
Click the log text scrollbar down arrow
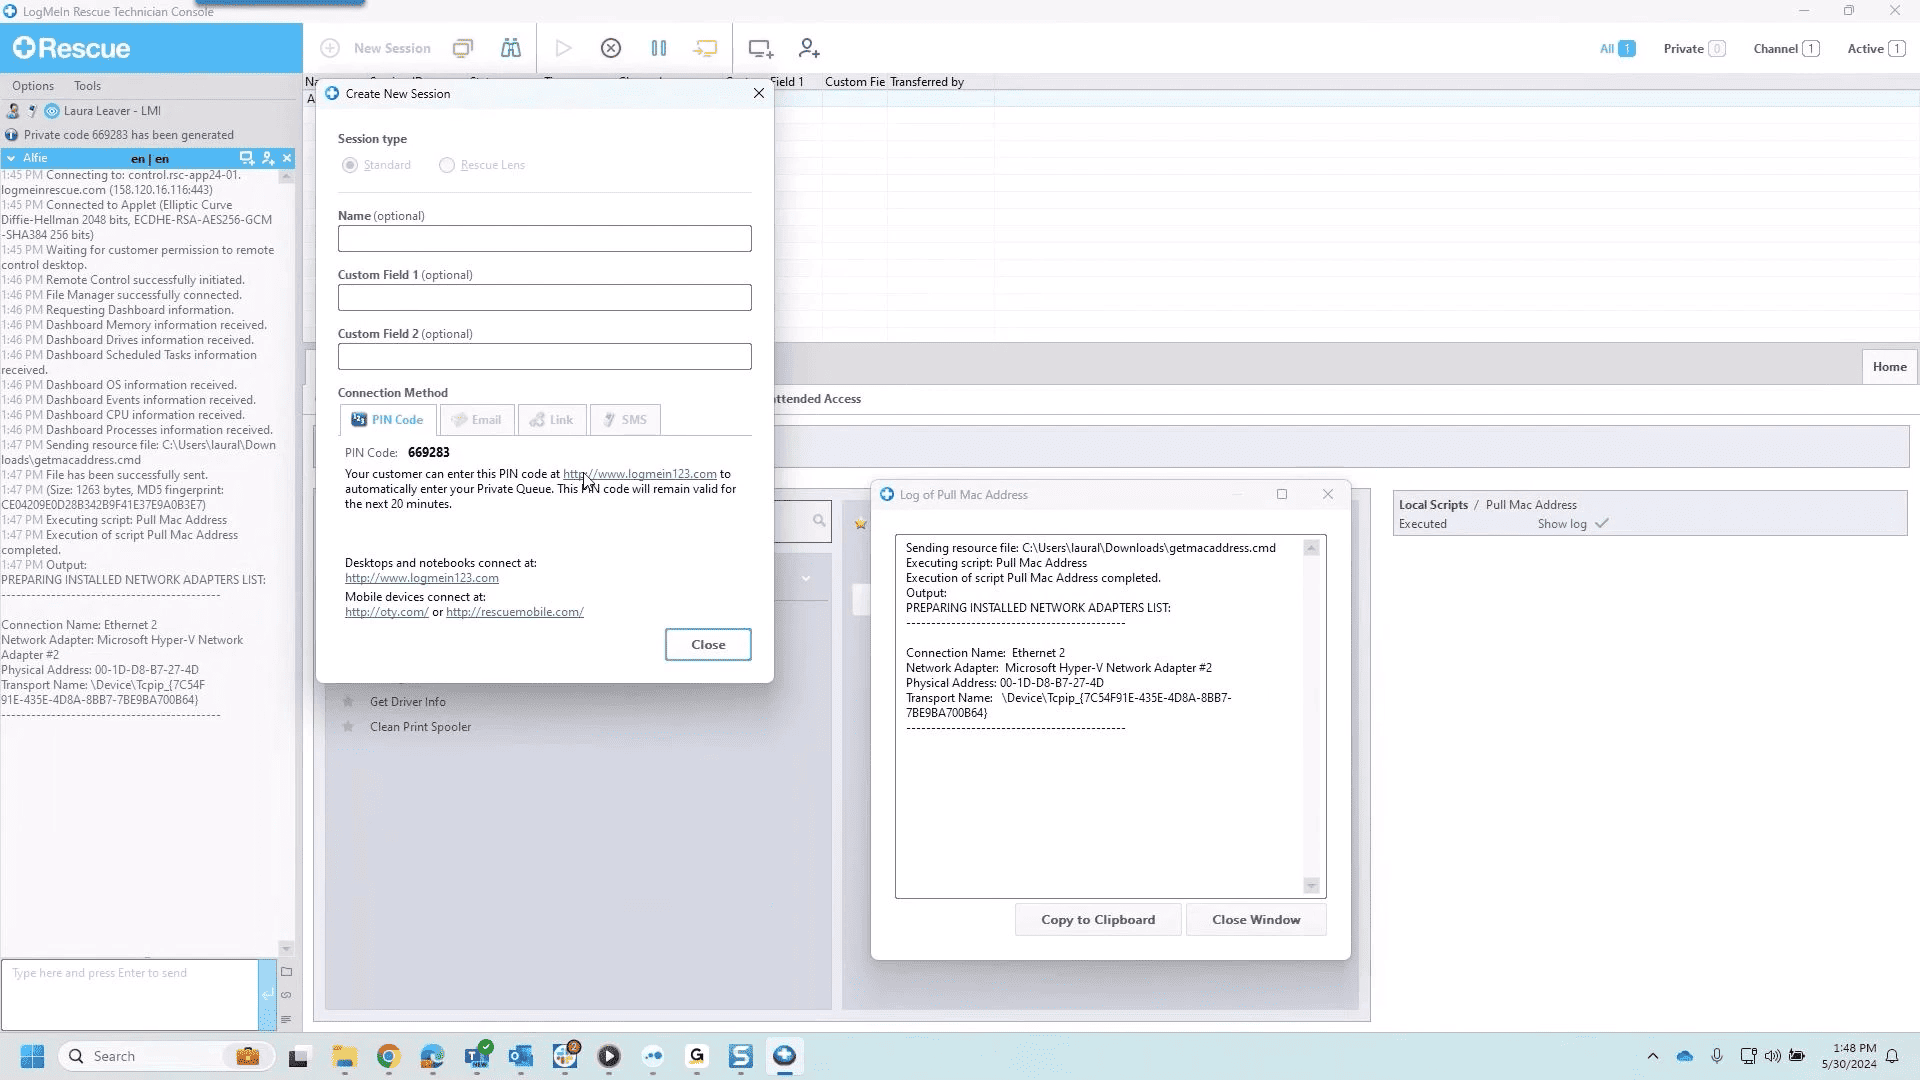click(x=1311, y=886)
